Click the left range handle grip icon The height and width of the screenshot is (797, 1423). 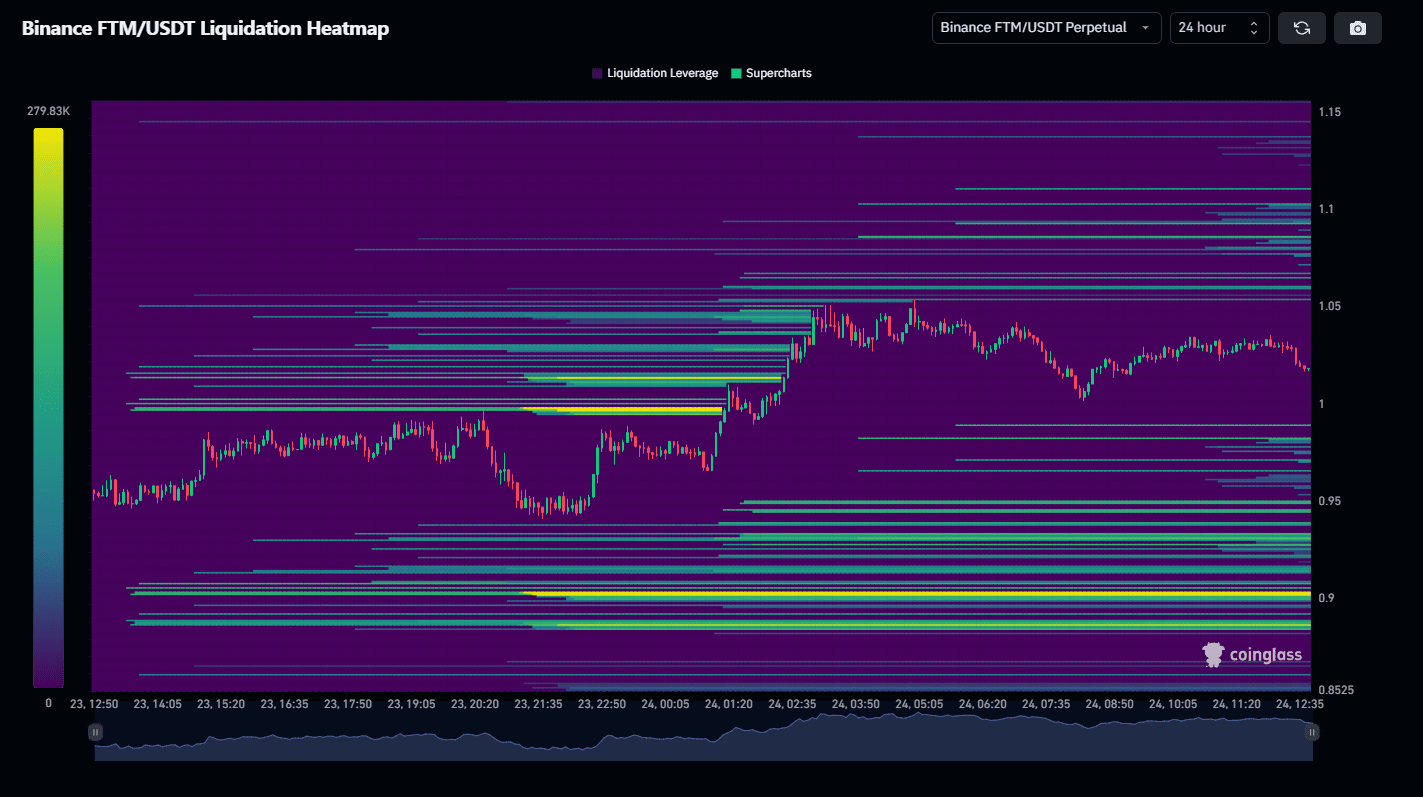tap(95, 732)
